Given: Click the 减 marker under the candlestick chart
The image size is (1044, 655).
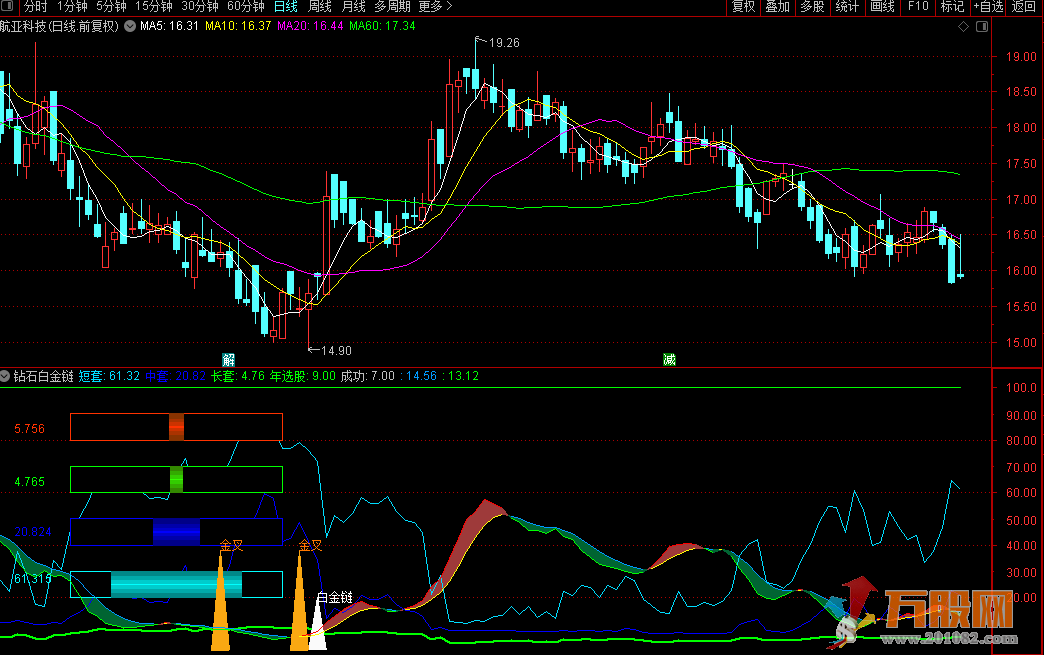Looking at the screenshot, I should coord(669,359).
